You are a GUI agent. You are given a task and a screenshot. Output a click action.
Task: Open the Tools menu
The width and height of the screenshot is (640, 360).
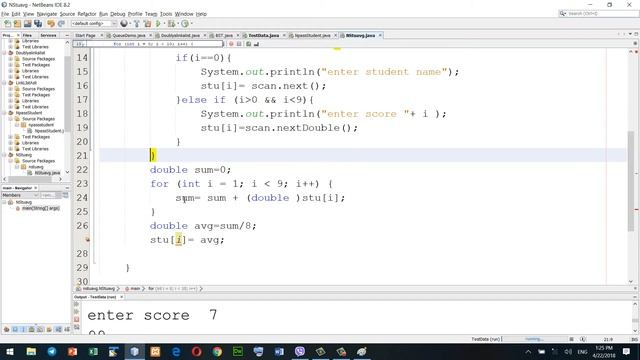[x=166, y=14]
